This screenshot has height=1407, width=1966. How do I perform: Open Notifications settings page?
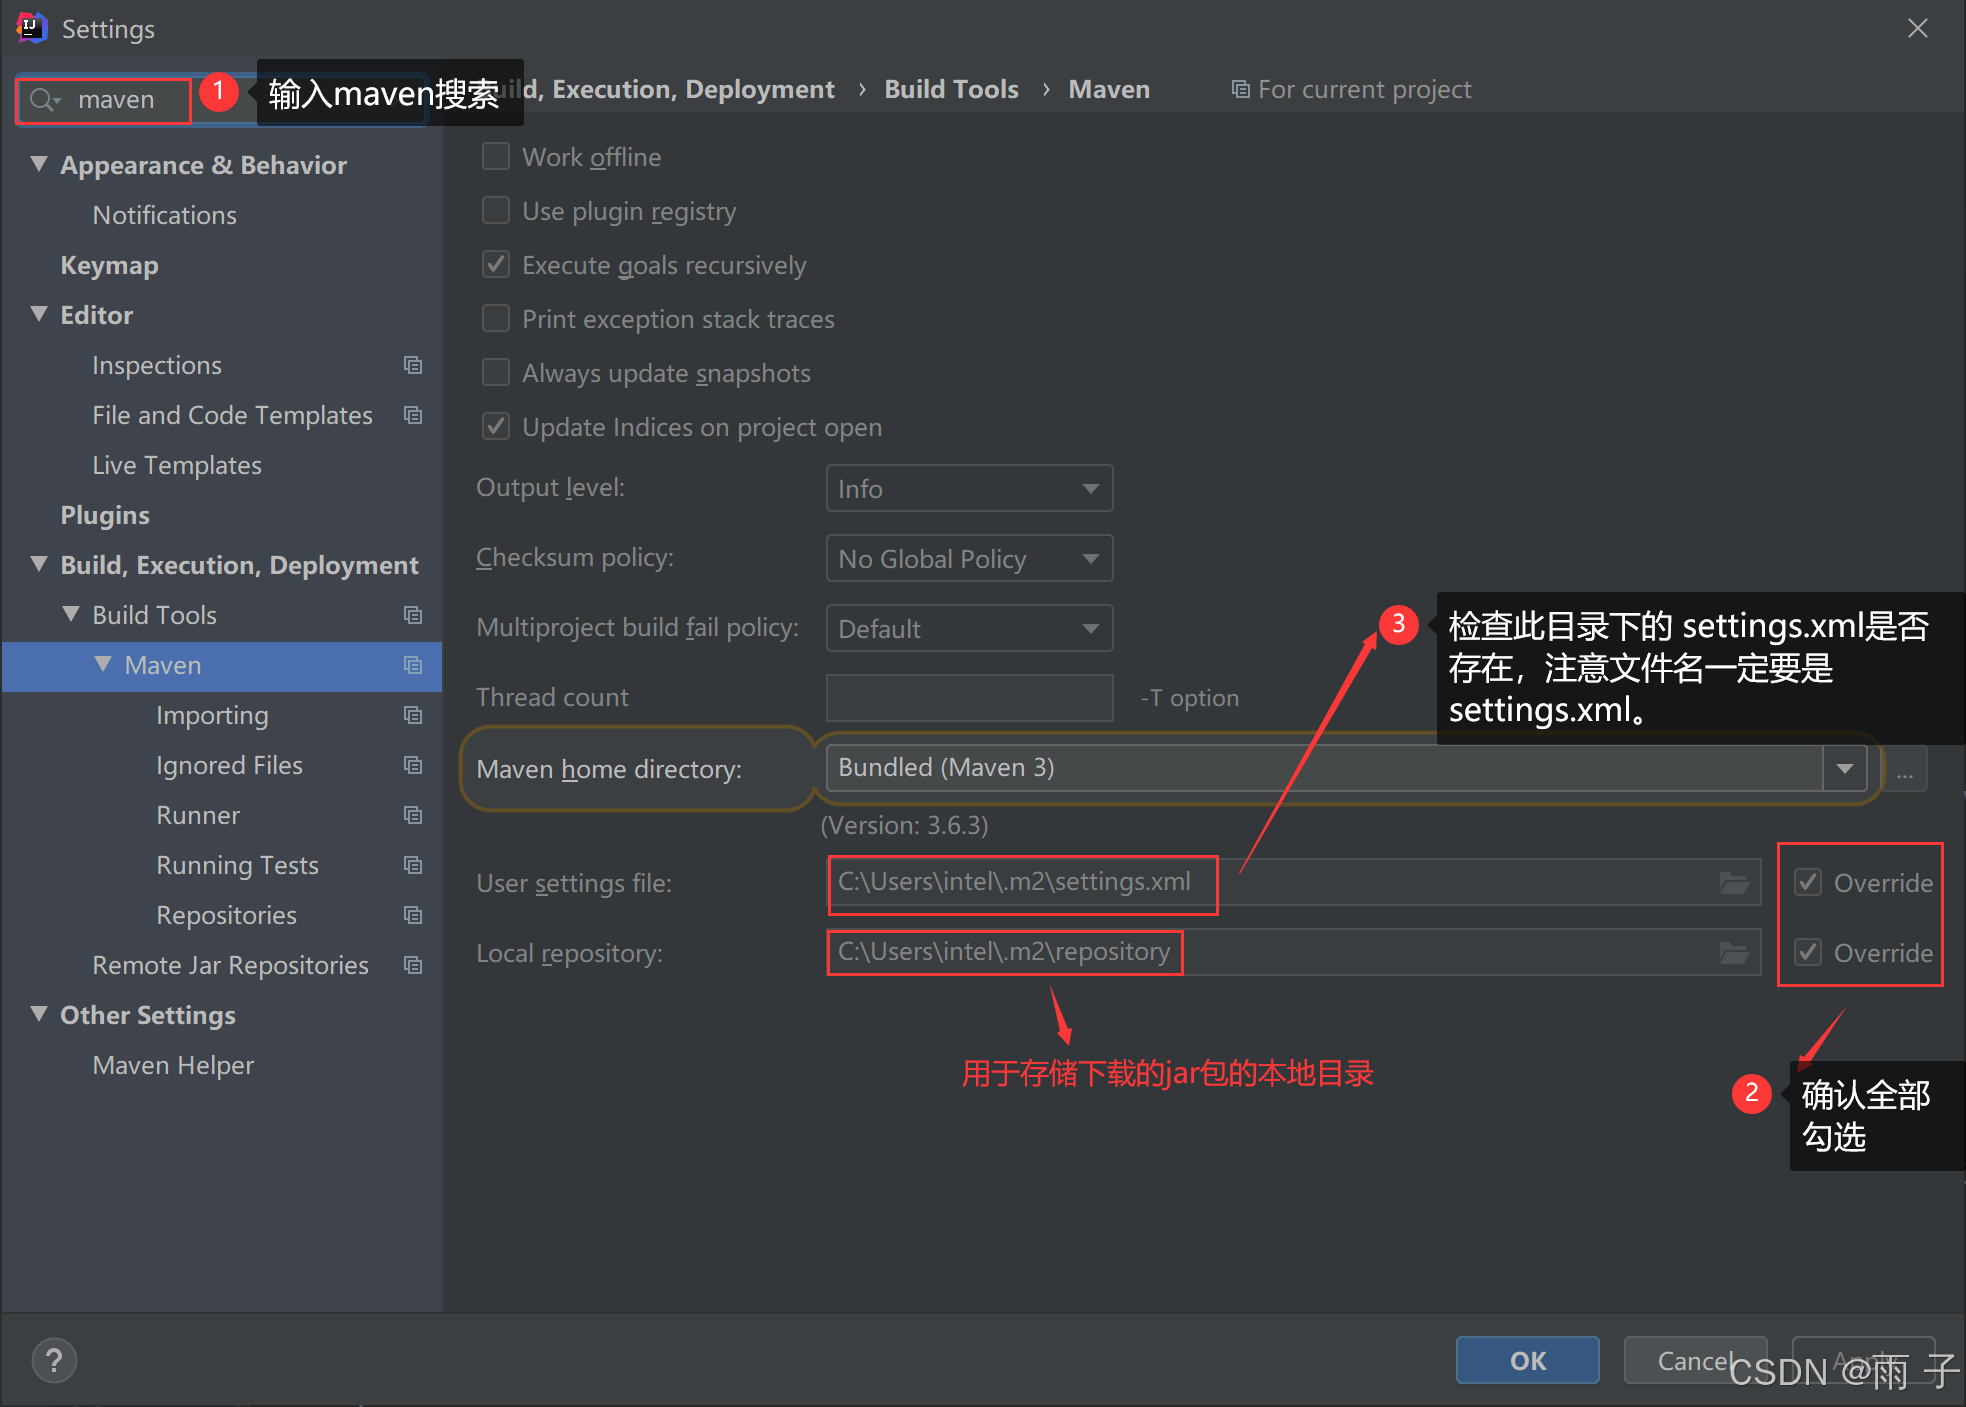pyautogui.click(x=165, y=215)
